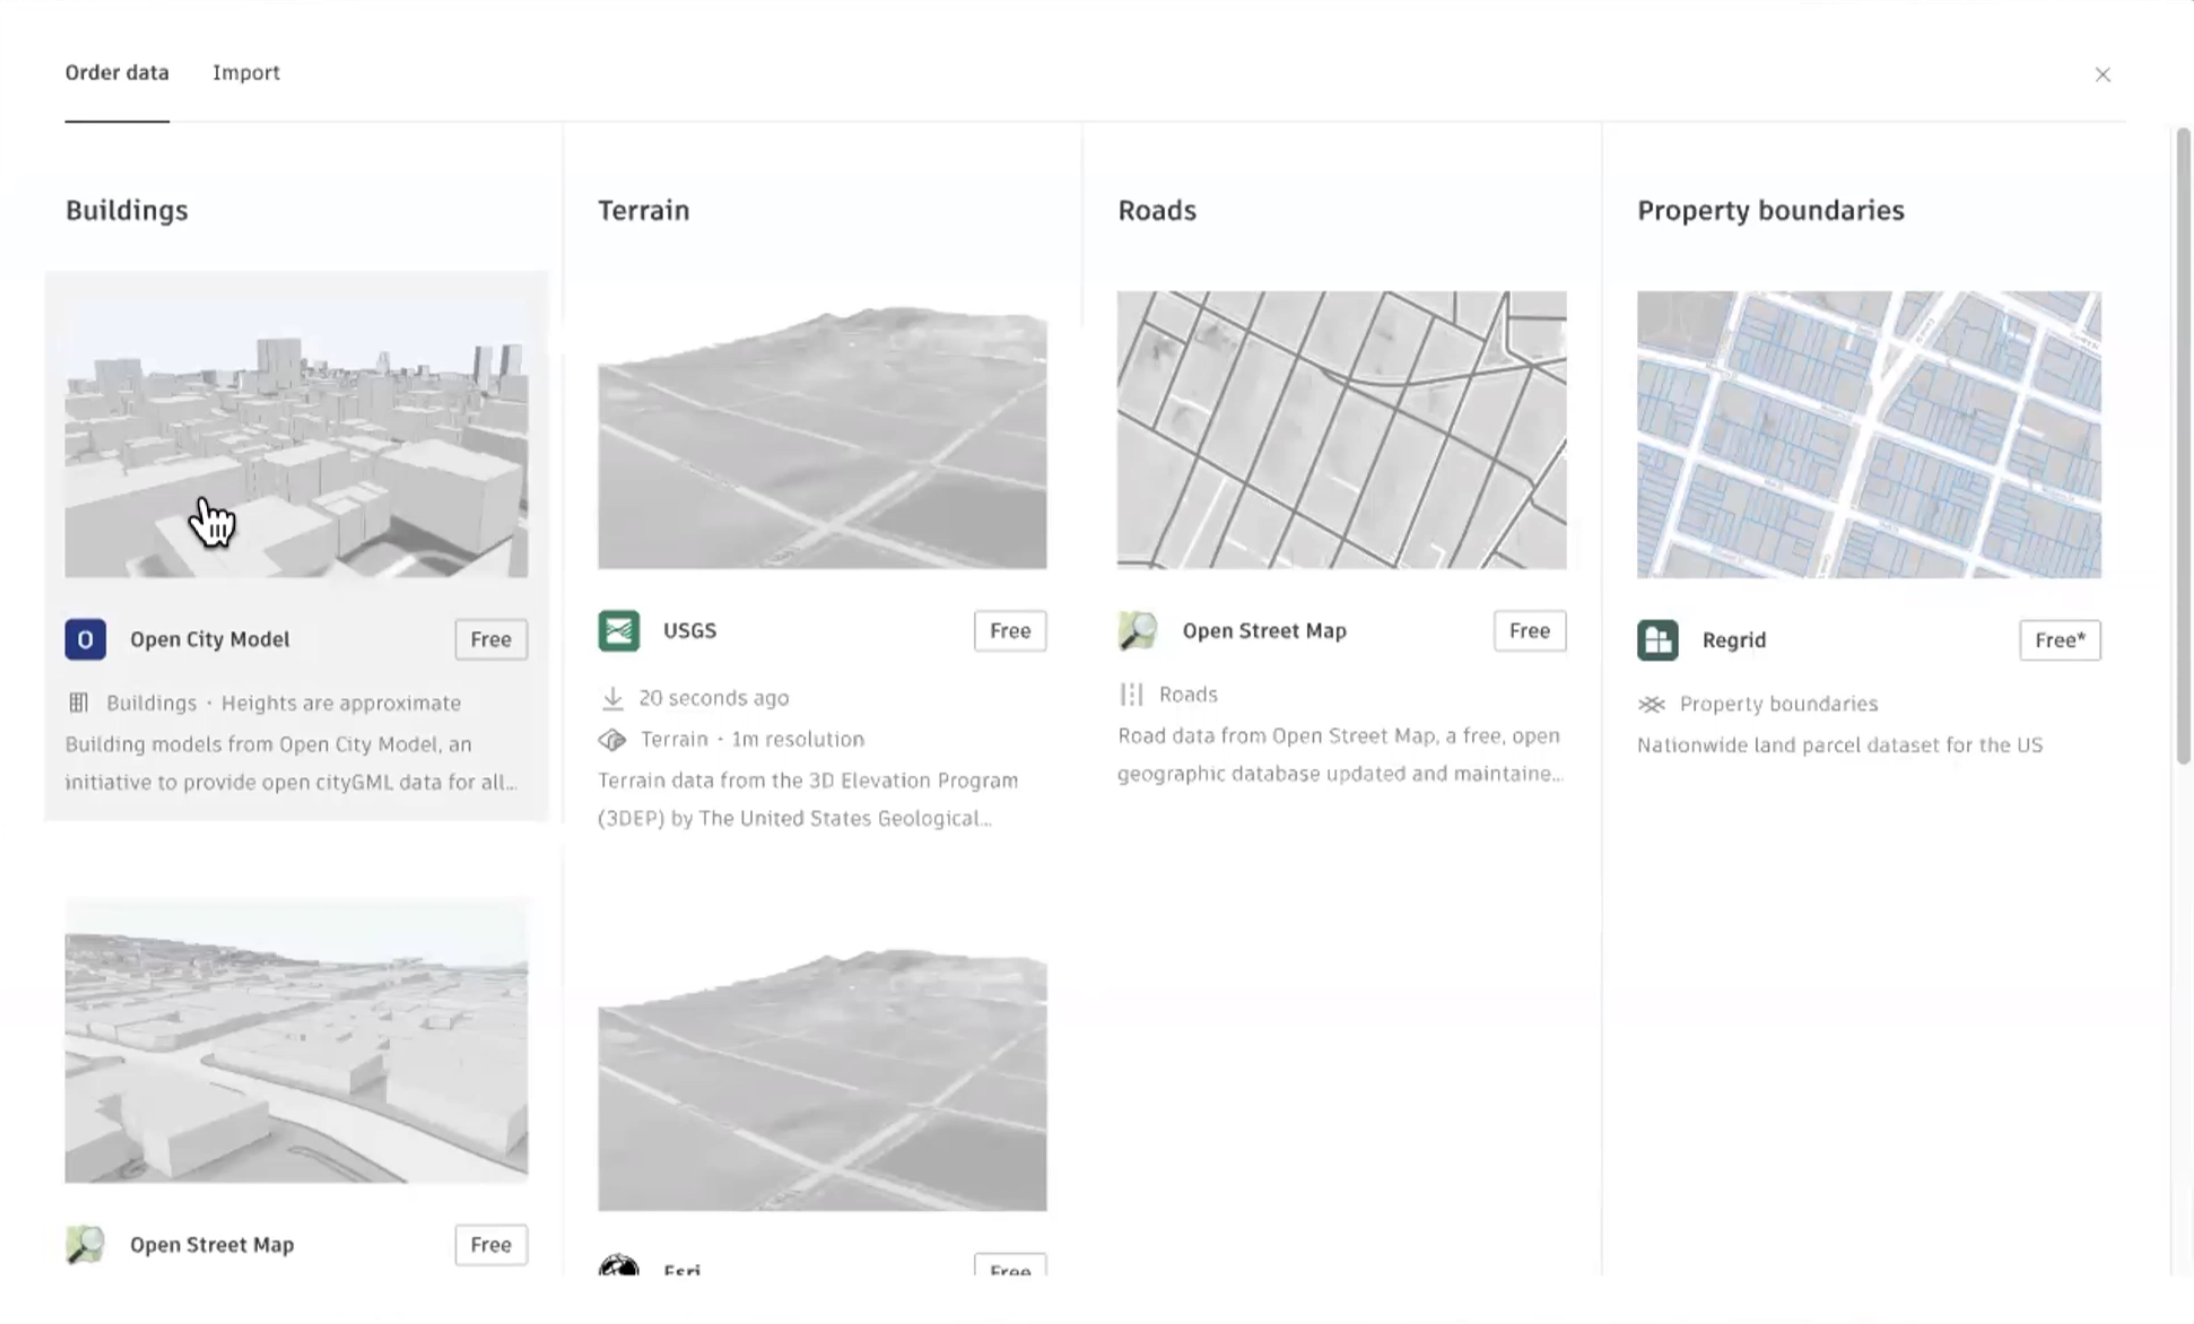The width and height of the screenshot is (2194, 1324).
Task: Click the Open Street Map buildings logo
Action: point(85,1245)
